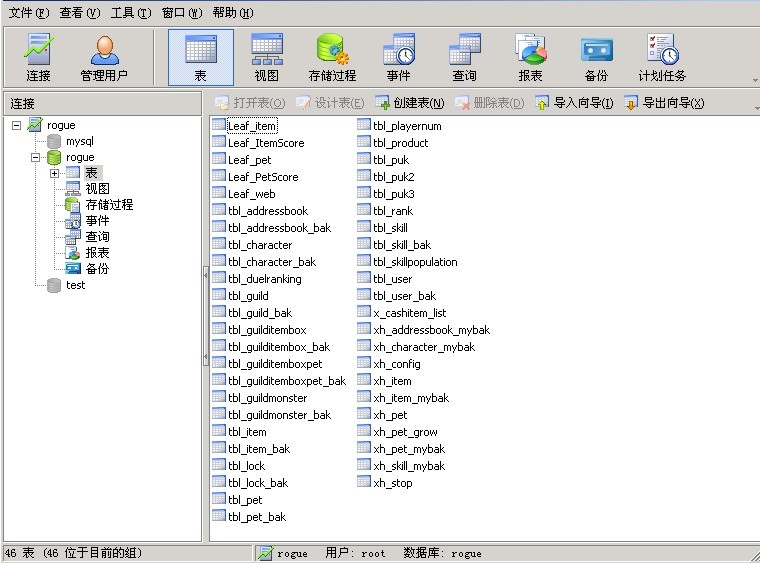Click the 导入向导 (Import Wizard) button

click(x=574, y=103)
